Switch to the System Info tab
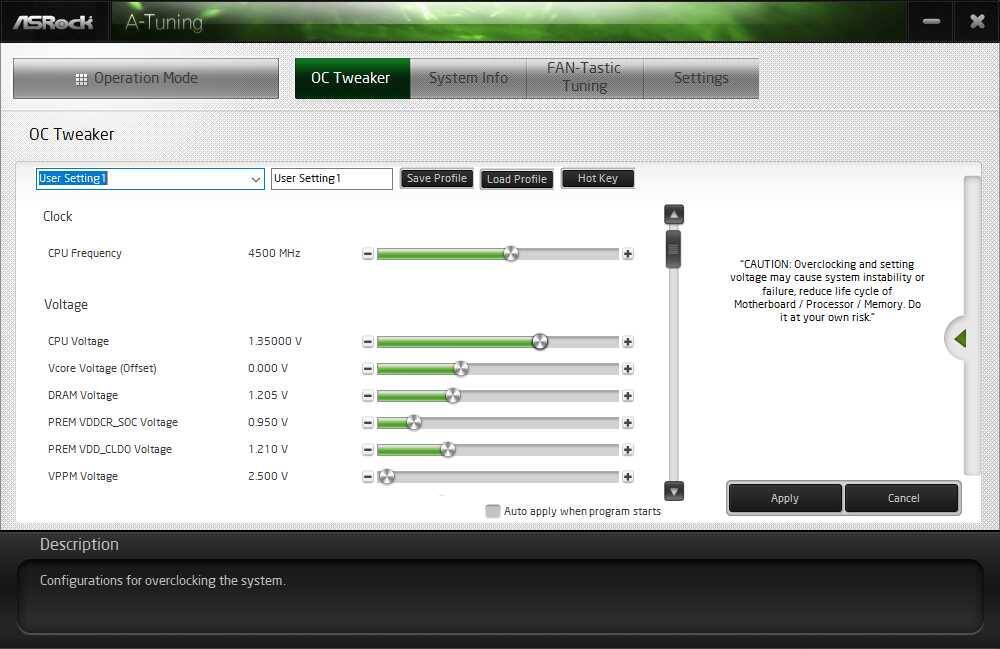This screenshot has width=1000, height=649. pos(468,78)
